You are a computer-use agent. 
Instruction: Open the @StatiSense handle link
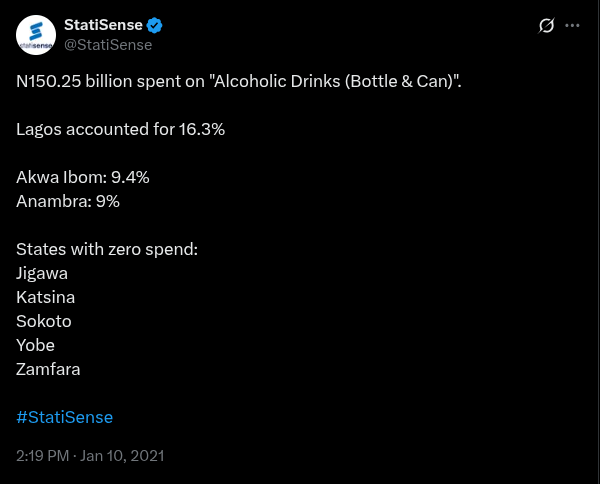pyautogui.click(x=108, y=44)
